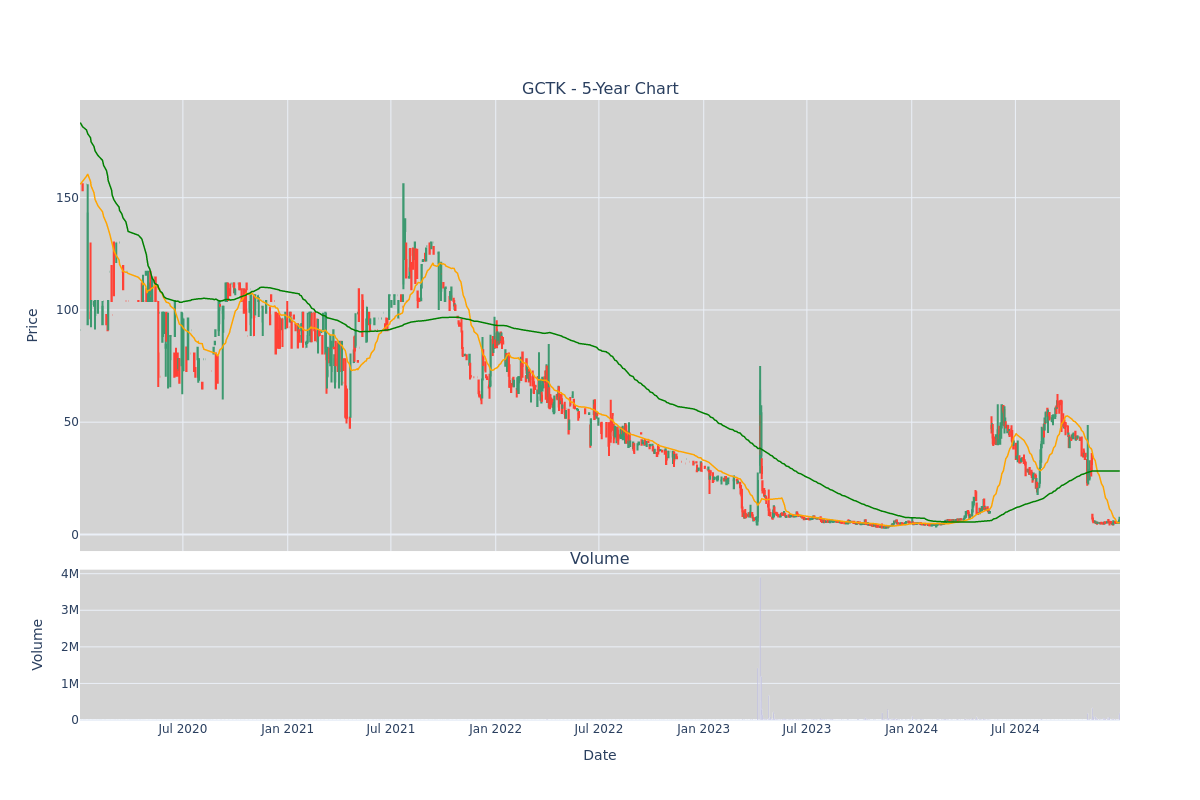The height and width of the screenshot is (800, 1200).
Task: Click the price tick '100'
Action: click(67, 310)
